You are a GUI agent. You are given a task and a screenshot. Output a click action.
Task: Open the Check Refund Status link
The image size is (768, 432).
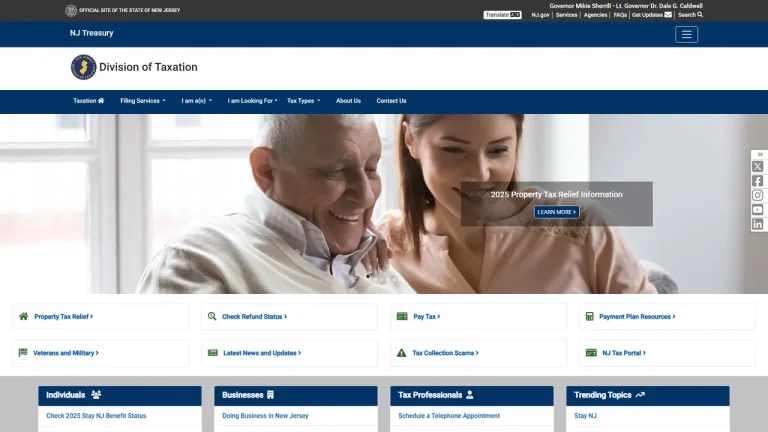(x=255, y=317)
